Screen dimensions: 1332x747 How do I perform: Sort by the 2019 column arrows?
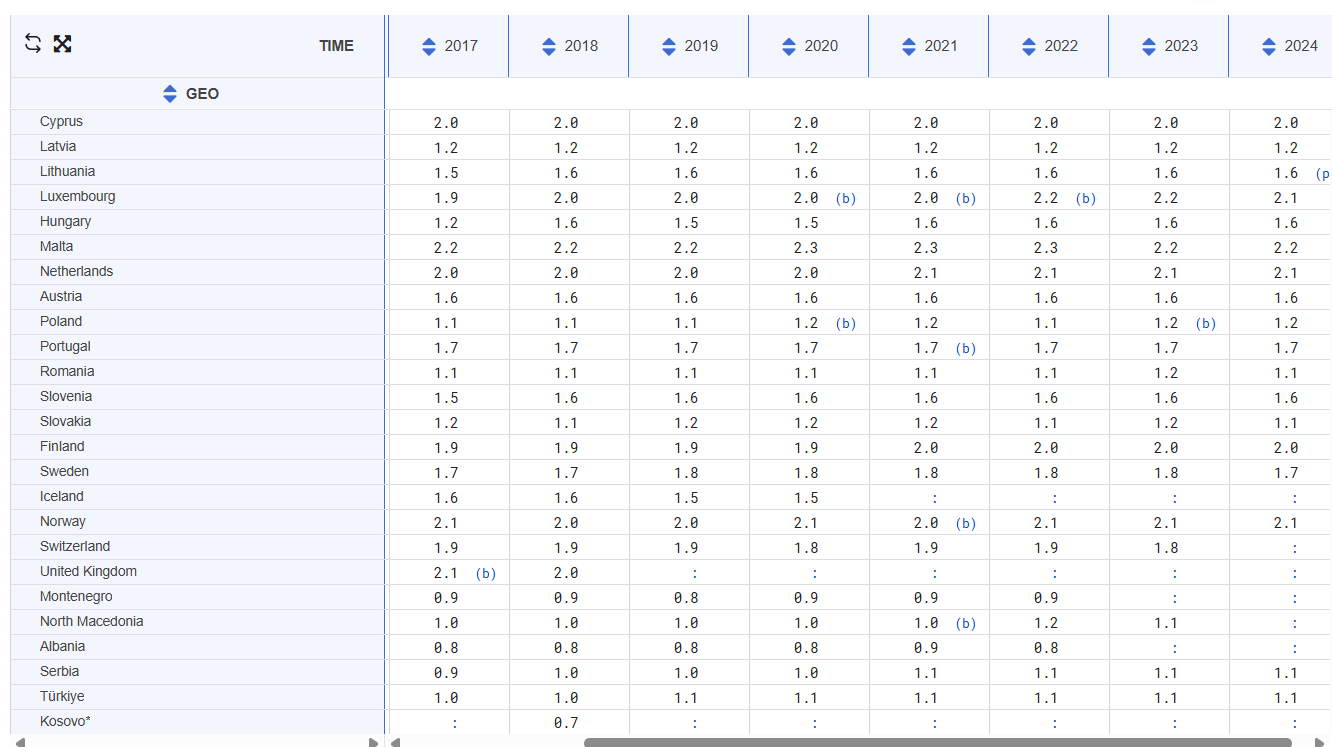coord(669,46)
